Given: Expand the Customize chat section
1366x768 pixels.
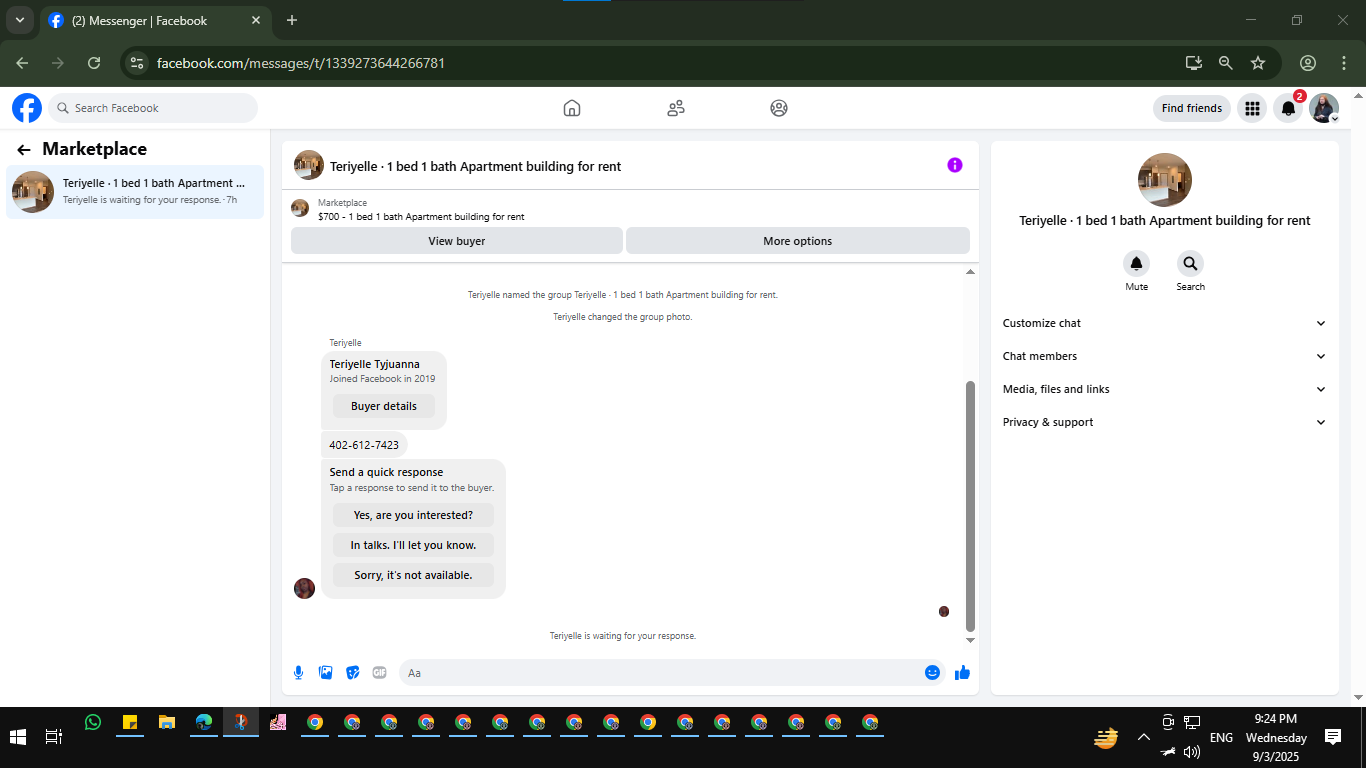Looking at the screenshot, I should [x=1165, y=323].
